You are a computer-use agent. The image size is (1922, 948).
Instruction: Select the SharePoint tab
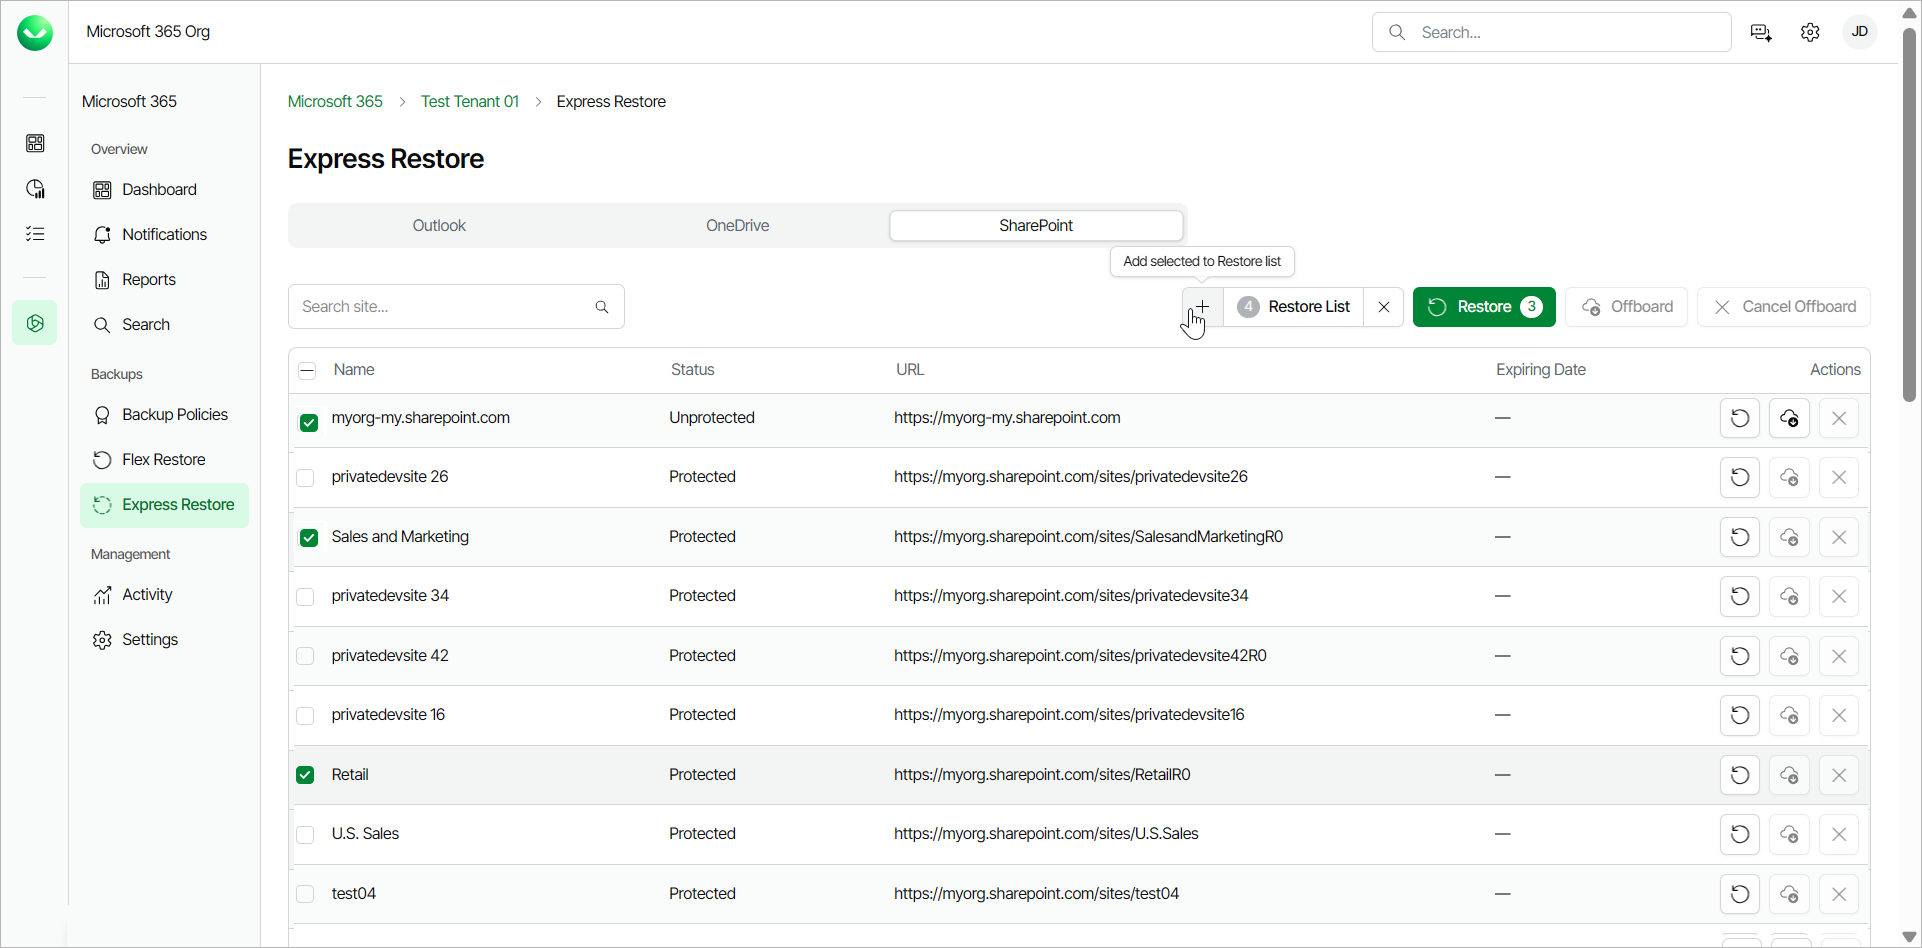pyautogui.click(x=1036, y=226)
